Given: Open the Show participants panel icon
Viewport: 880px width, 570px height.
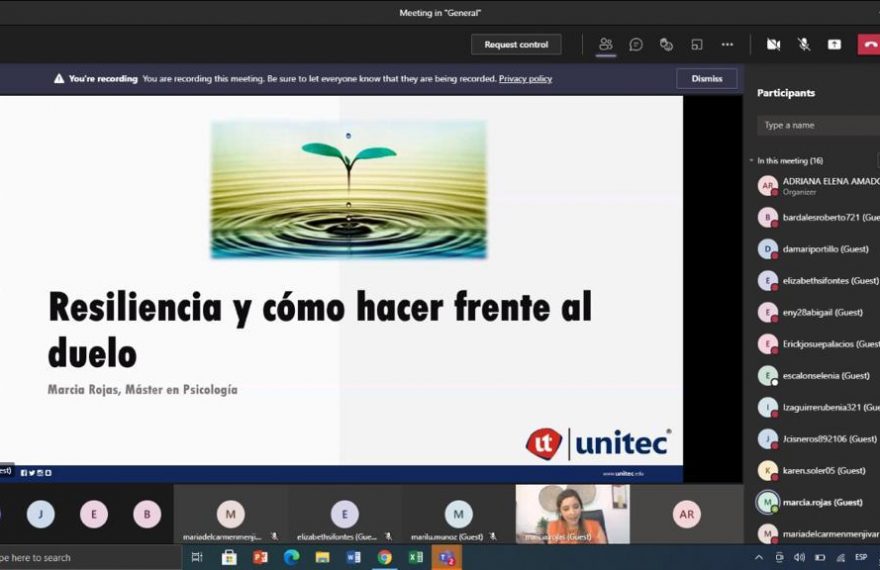Looking at the screenshot, I should coord(605,44).
